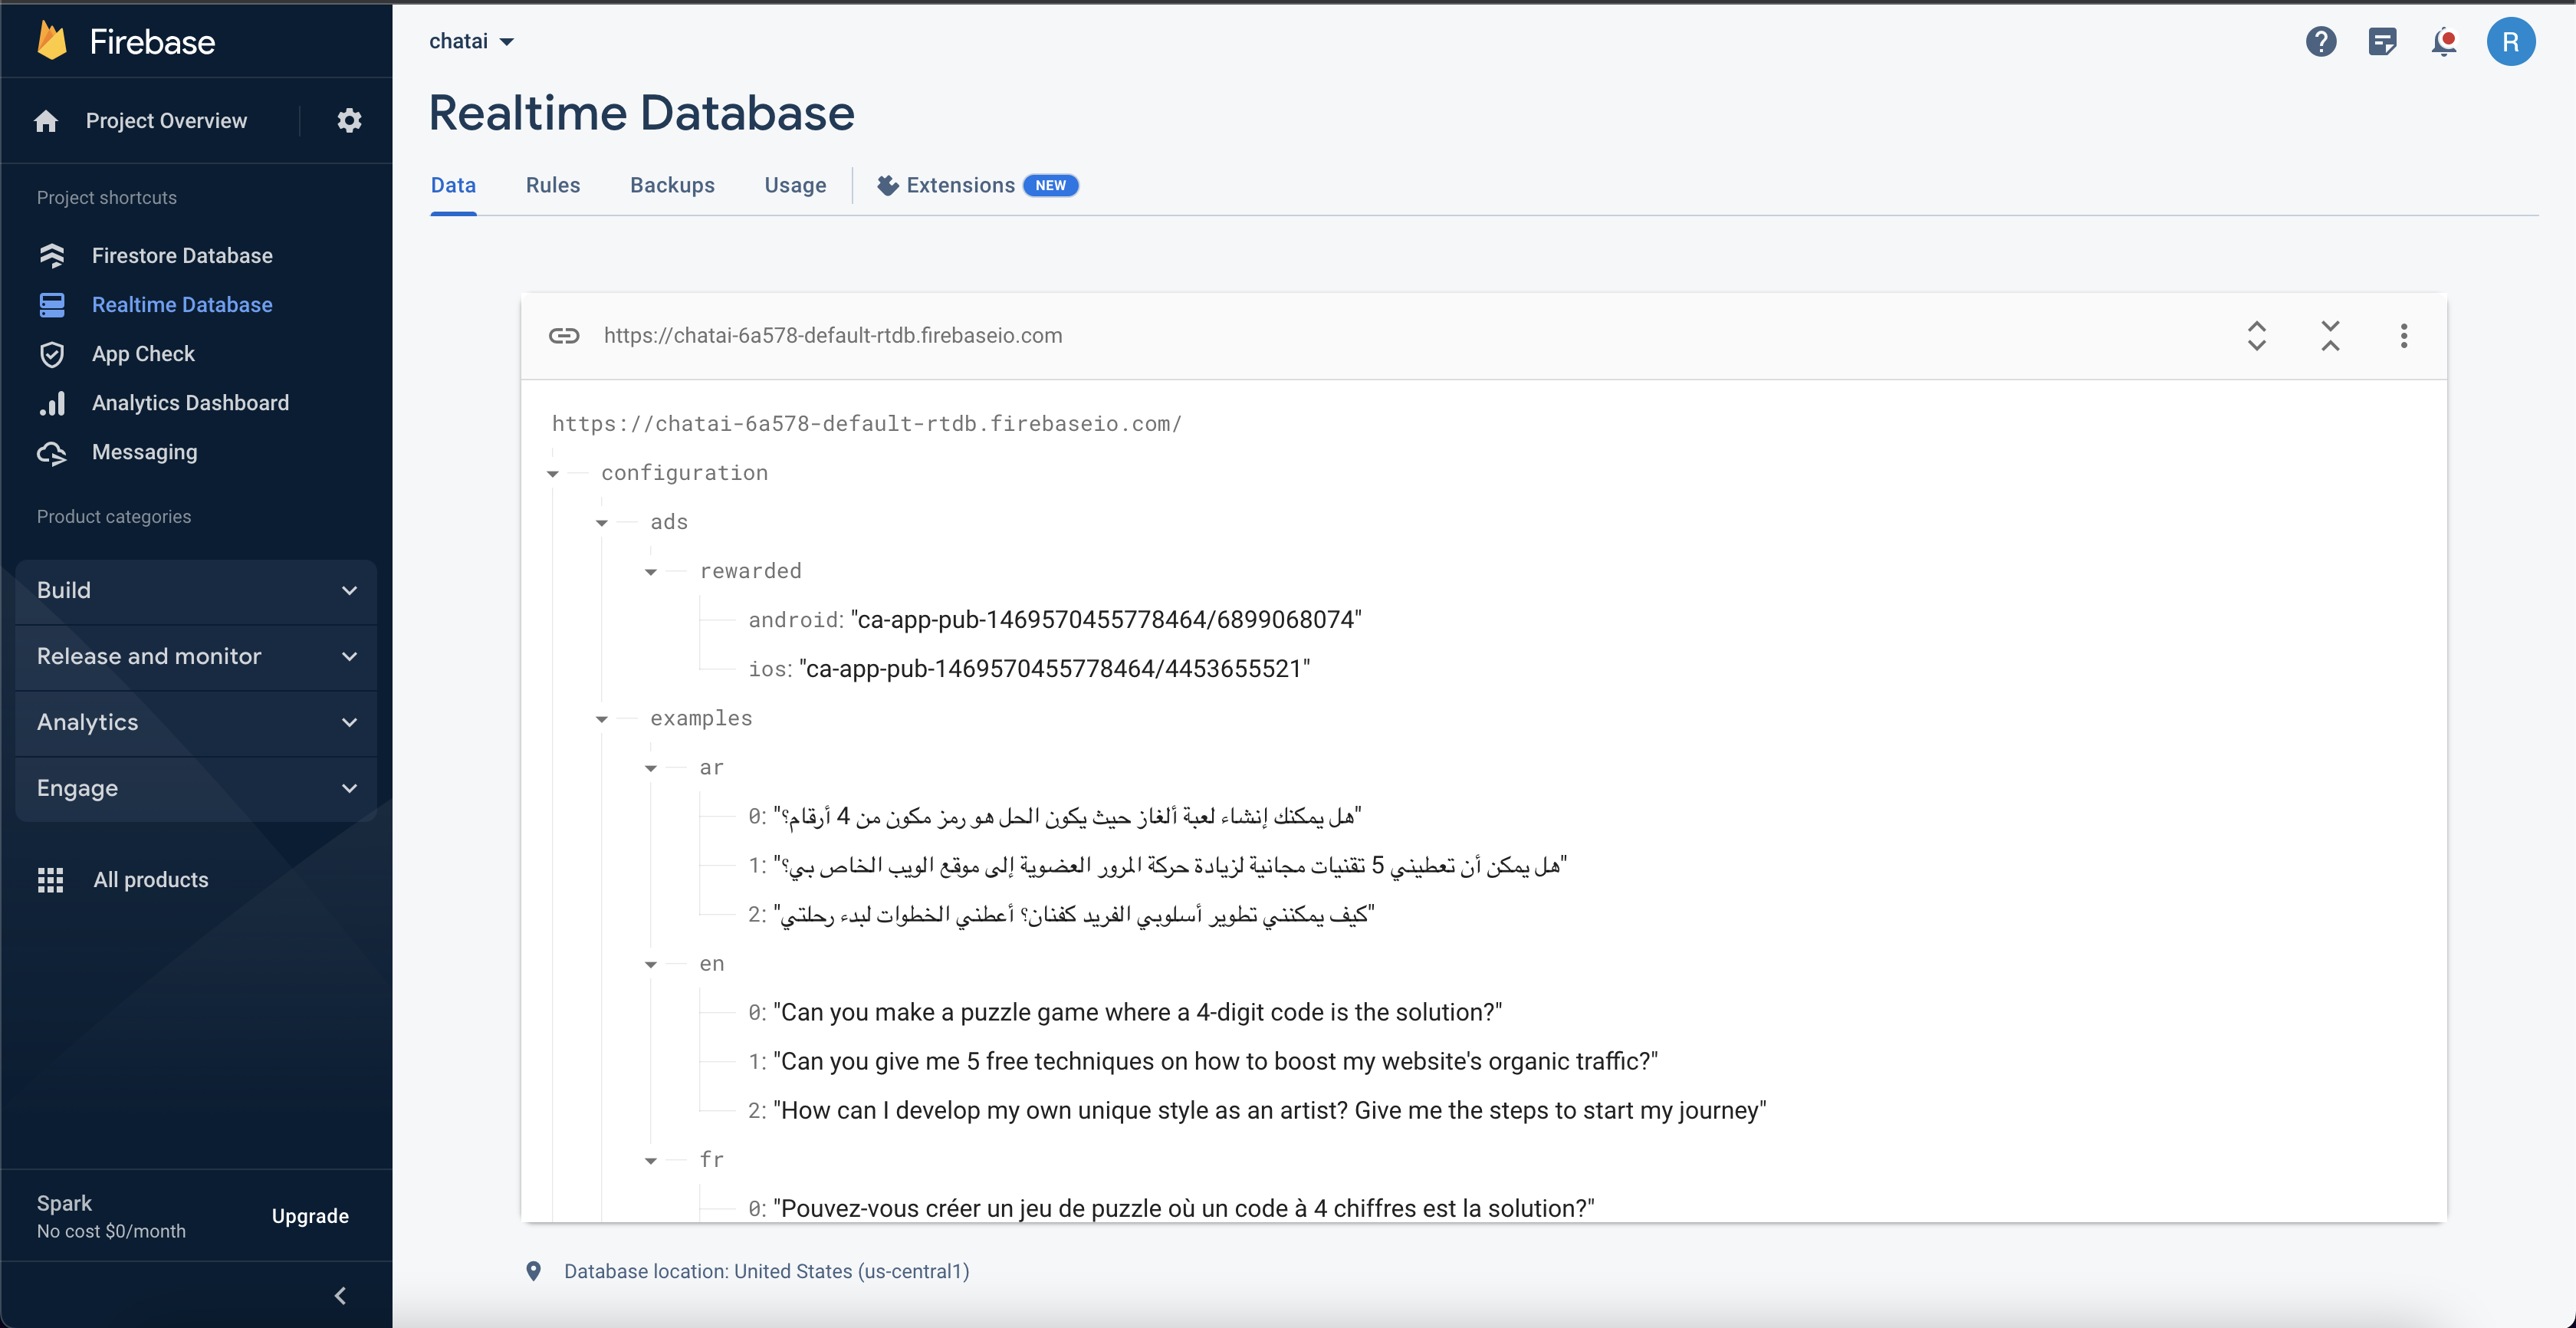2576x1328 pixels.
Task: Open Firestore Database in sidebar
Action: pos(182,256)
